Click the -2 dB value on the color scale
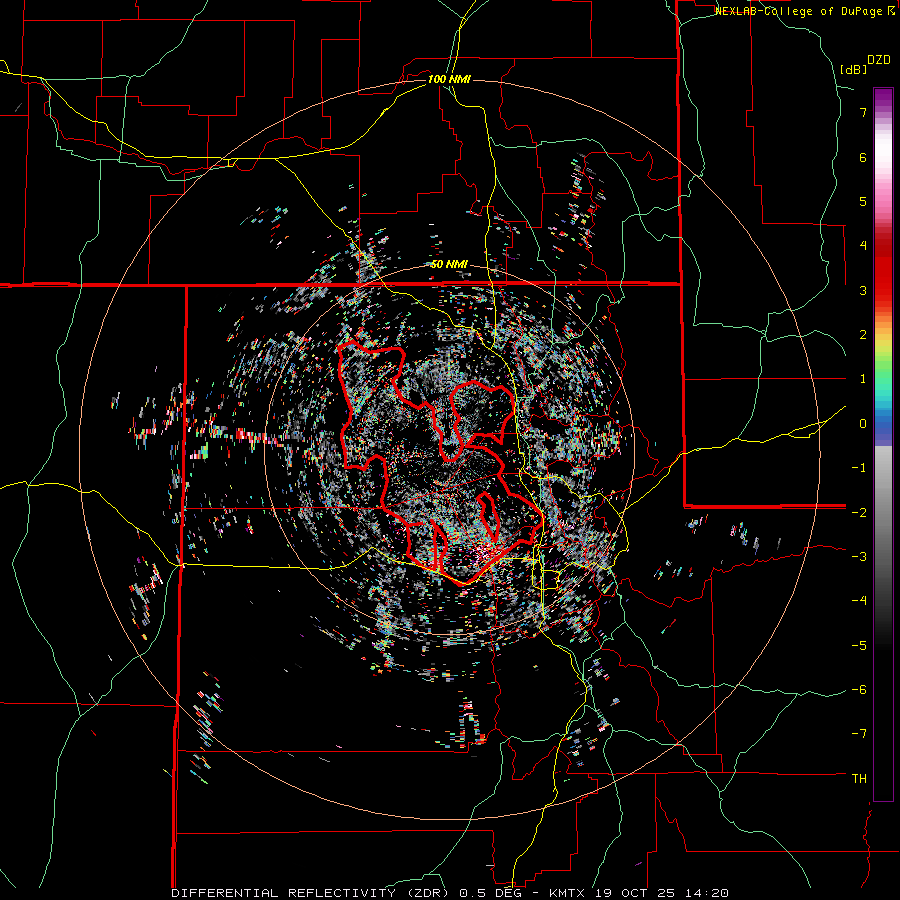The height and width of the screenshot is (900, 900). (x=859, y=512)
